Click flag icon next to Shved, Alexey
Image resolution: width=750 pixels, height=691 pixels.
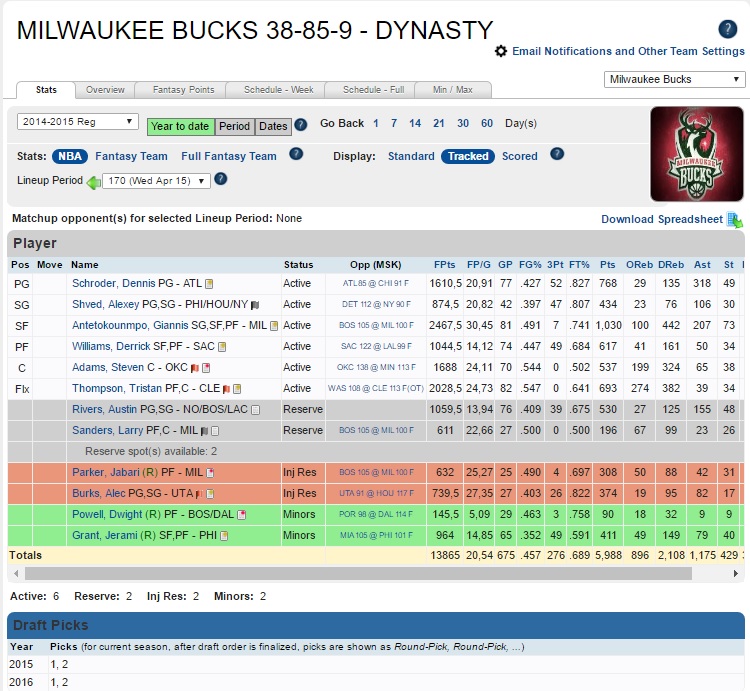pos(255,305)
